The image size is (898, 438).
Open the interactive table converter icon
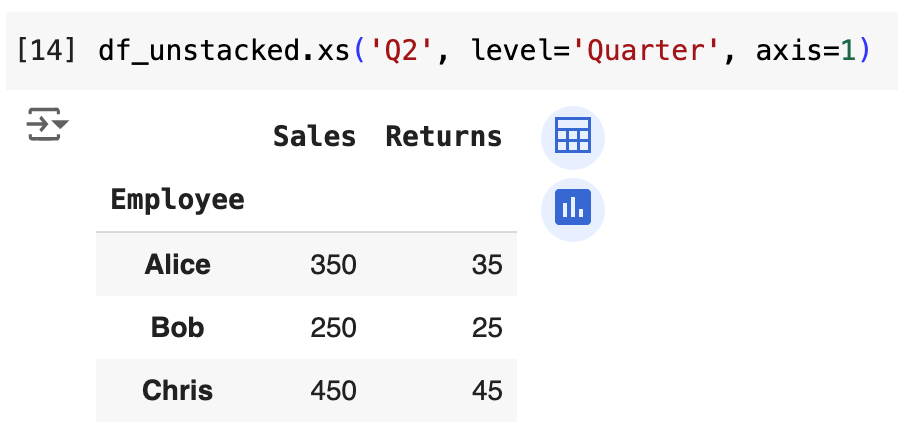573,136
